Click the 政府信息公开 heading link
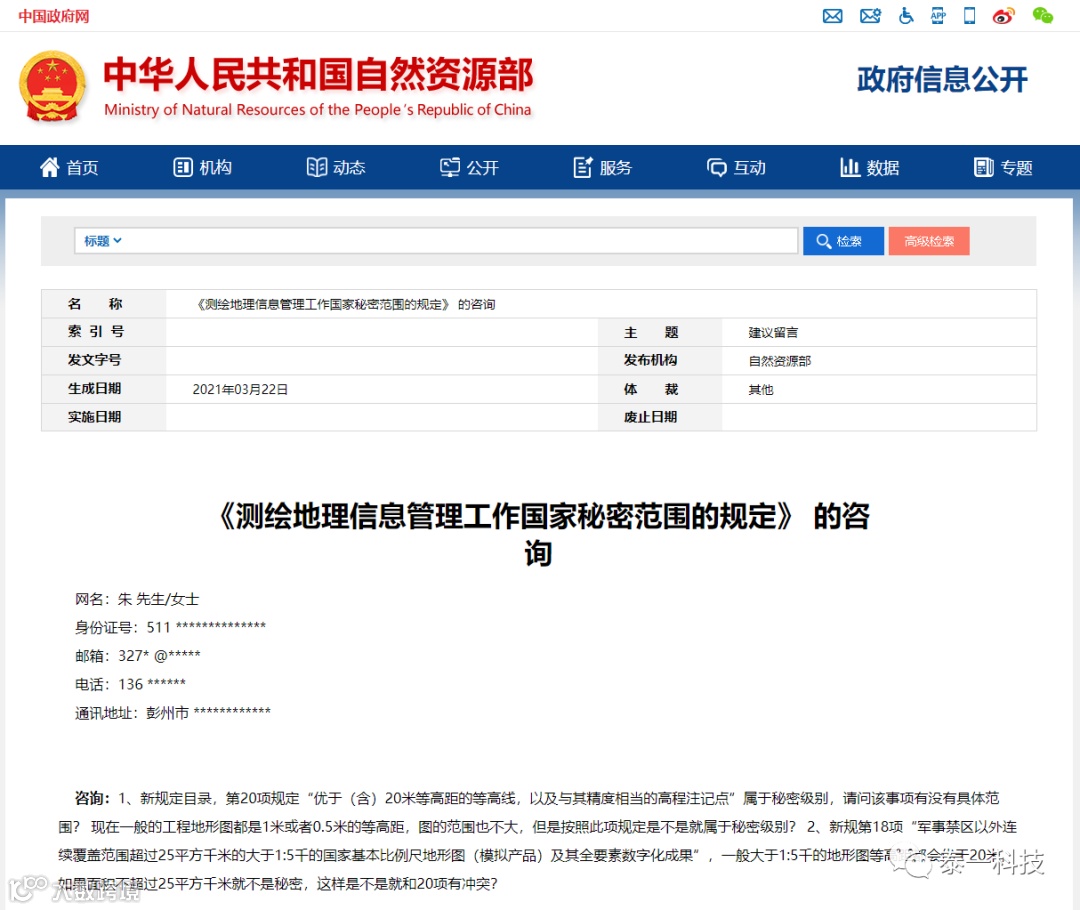 [942, 79]
